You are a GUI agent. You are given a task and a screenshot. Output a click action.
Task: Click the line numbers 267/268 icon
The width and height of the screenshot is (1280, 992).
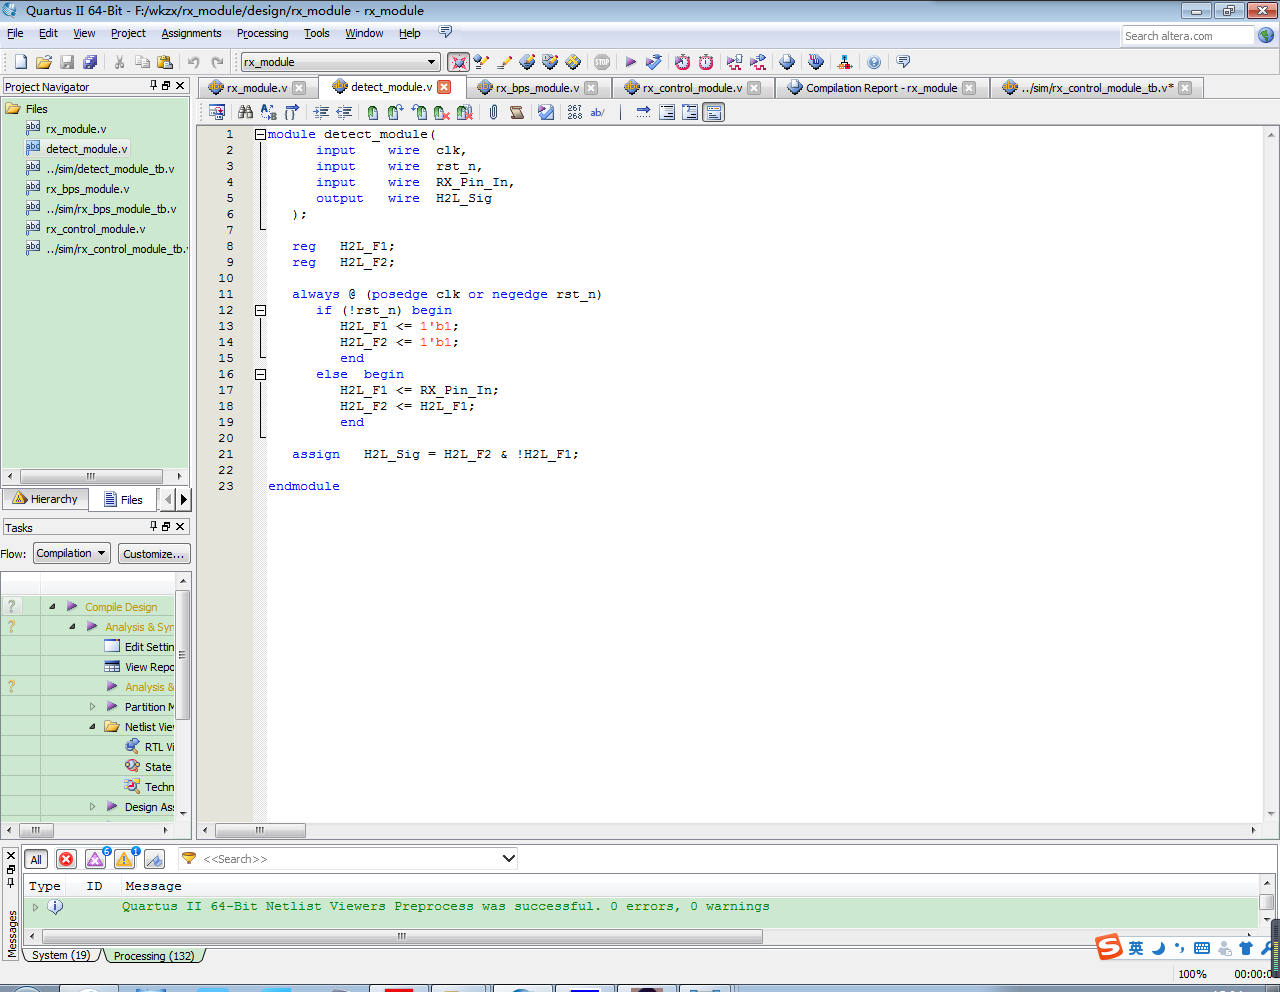pyautogui.click(x=574, y=112)
